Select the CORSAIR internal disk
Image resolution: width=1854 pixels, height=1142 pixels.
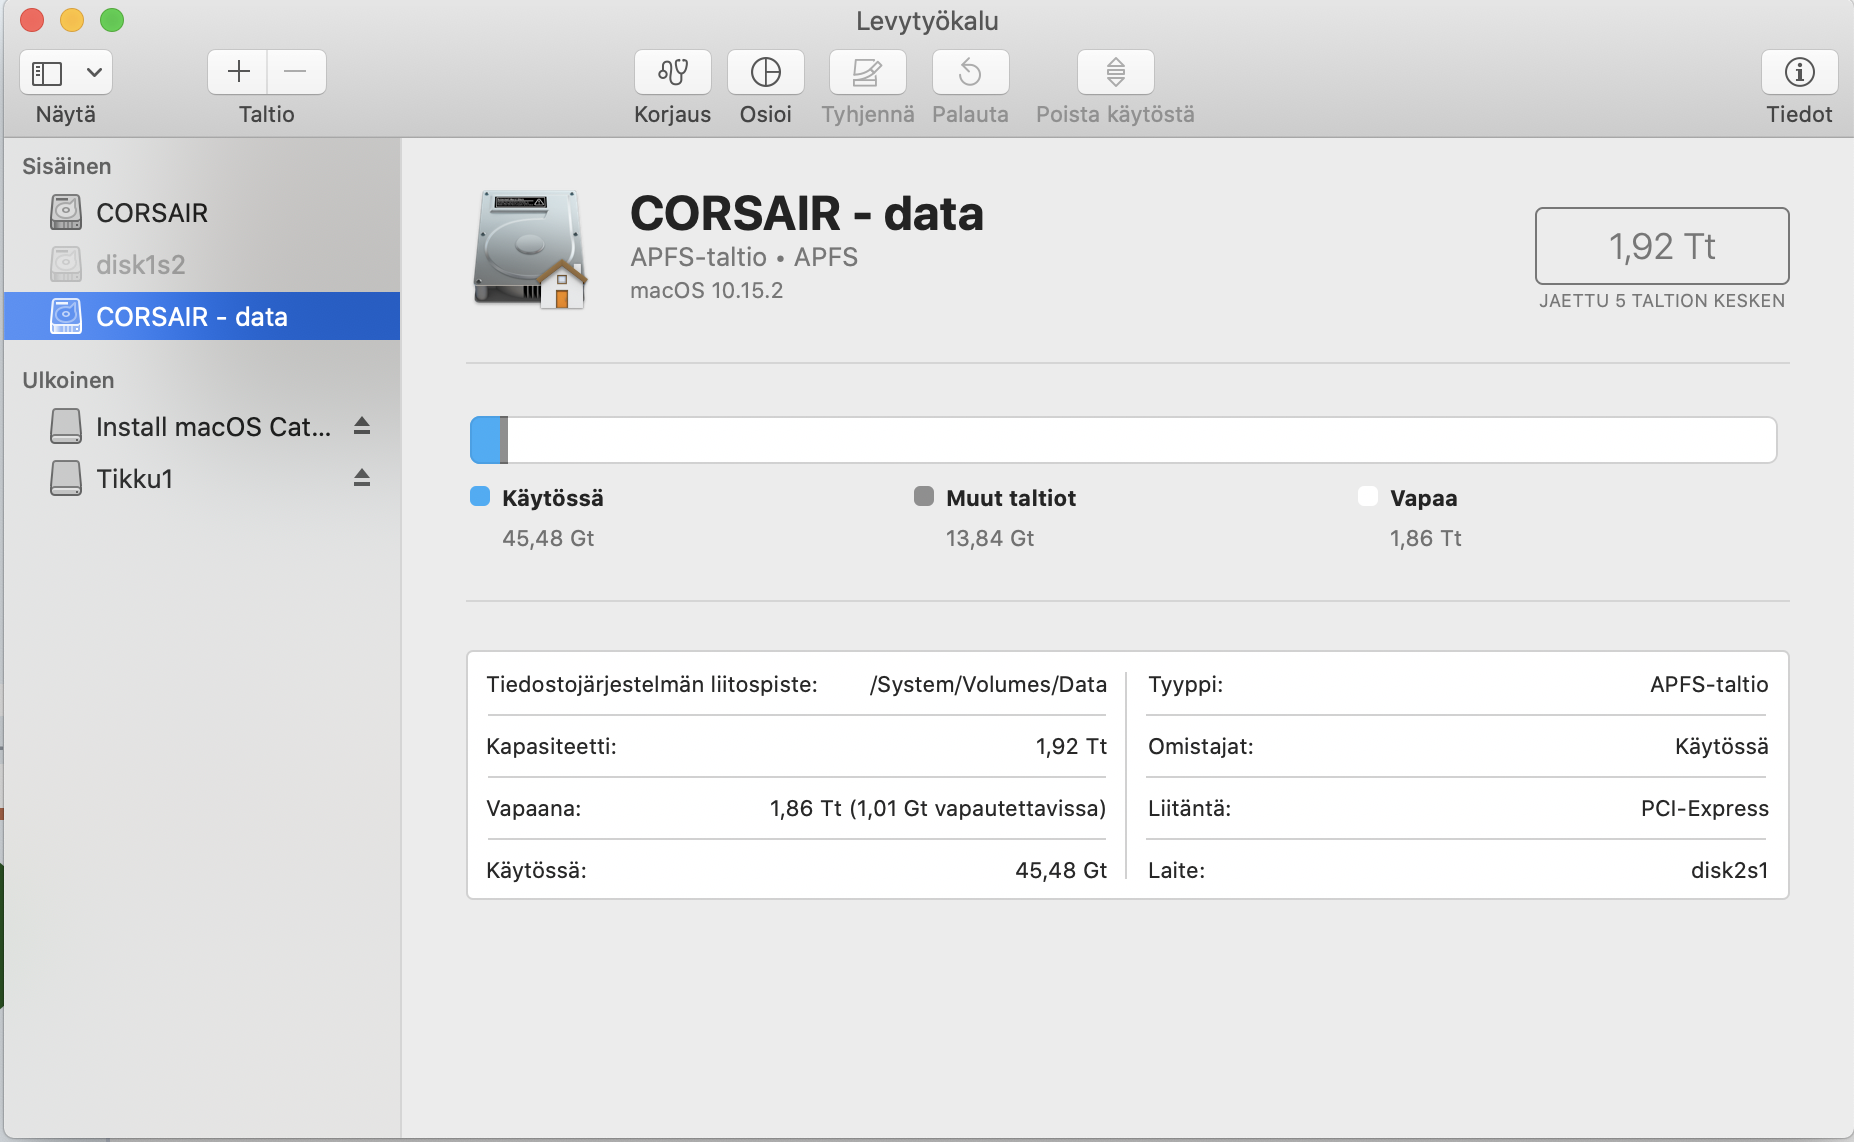[x=202, y=213]
